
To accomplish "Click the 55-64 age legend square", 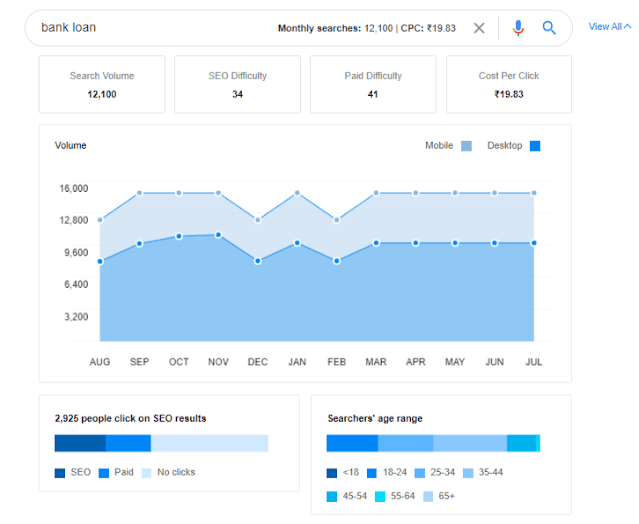I will (x=380, y=496).
